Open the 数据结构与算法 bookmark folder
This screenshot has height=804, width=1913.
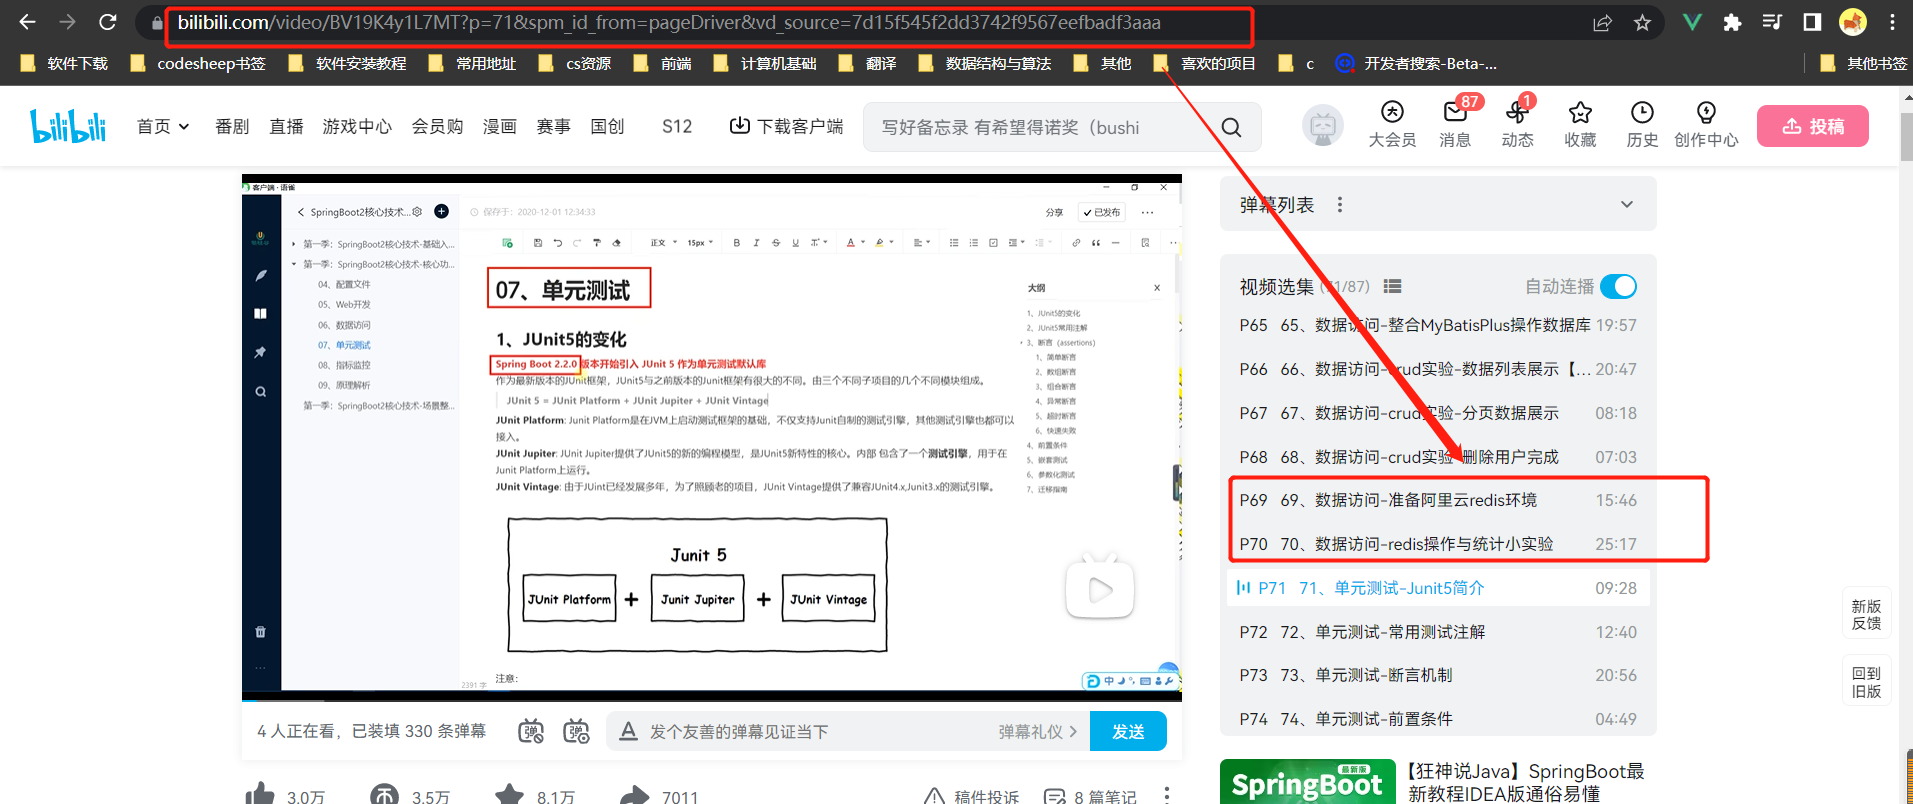pos(985,63)
